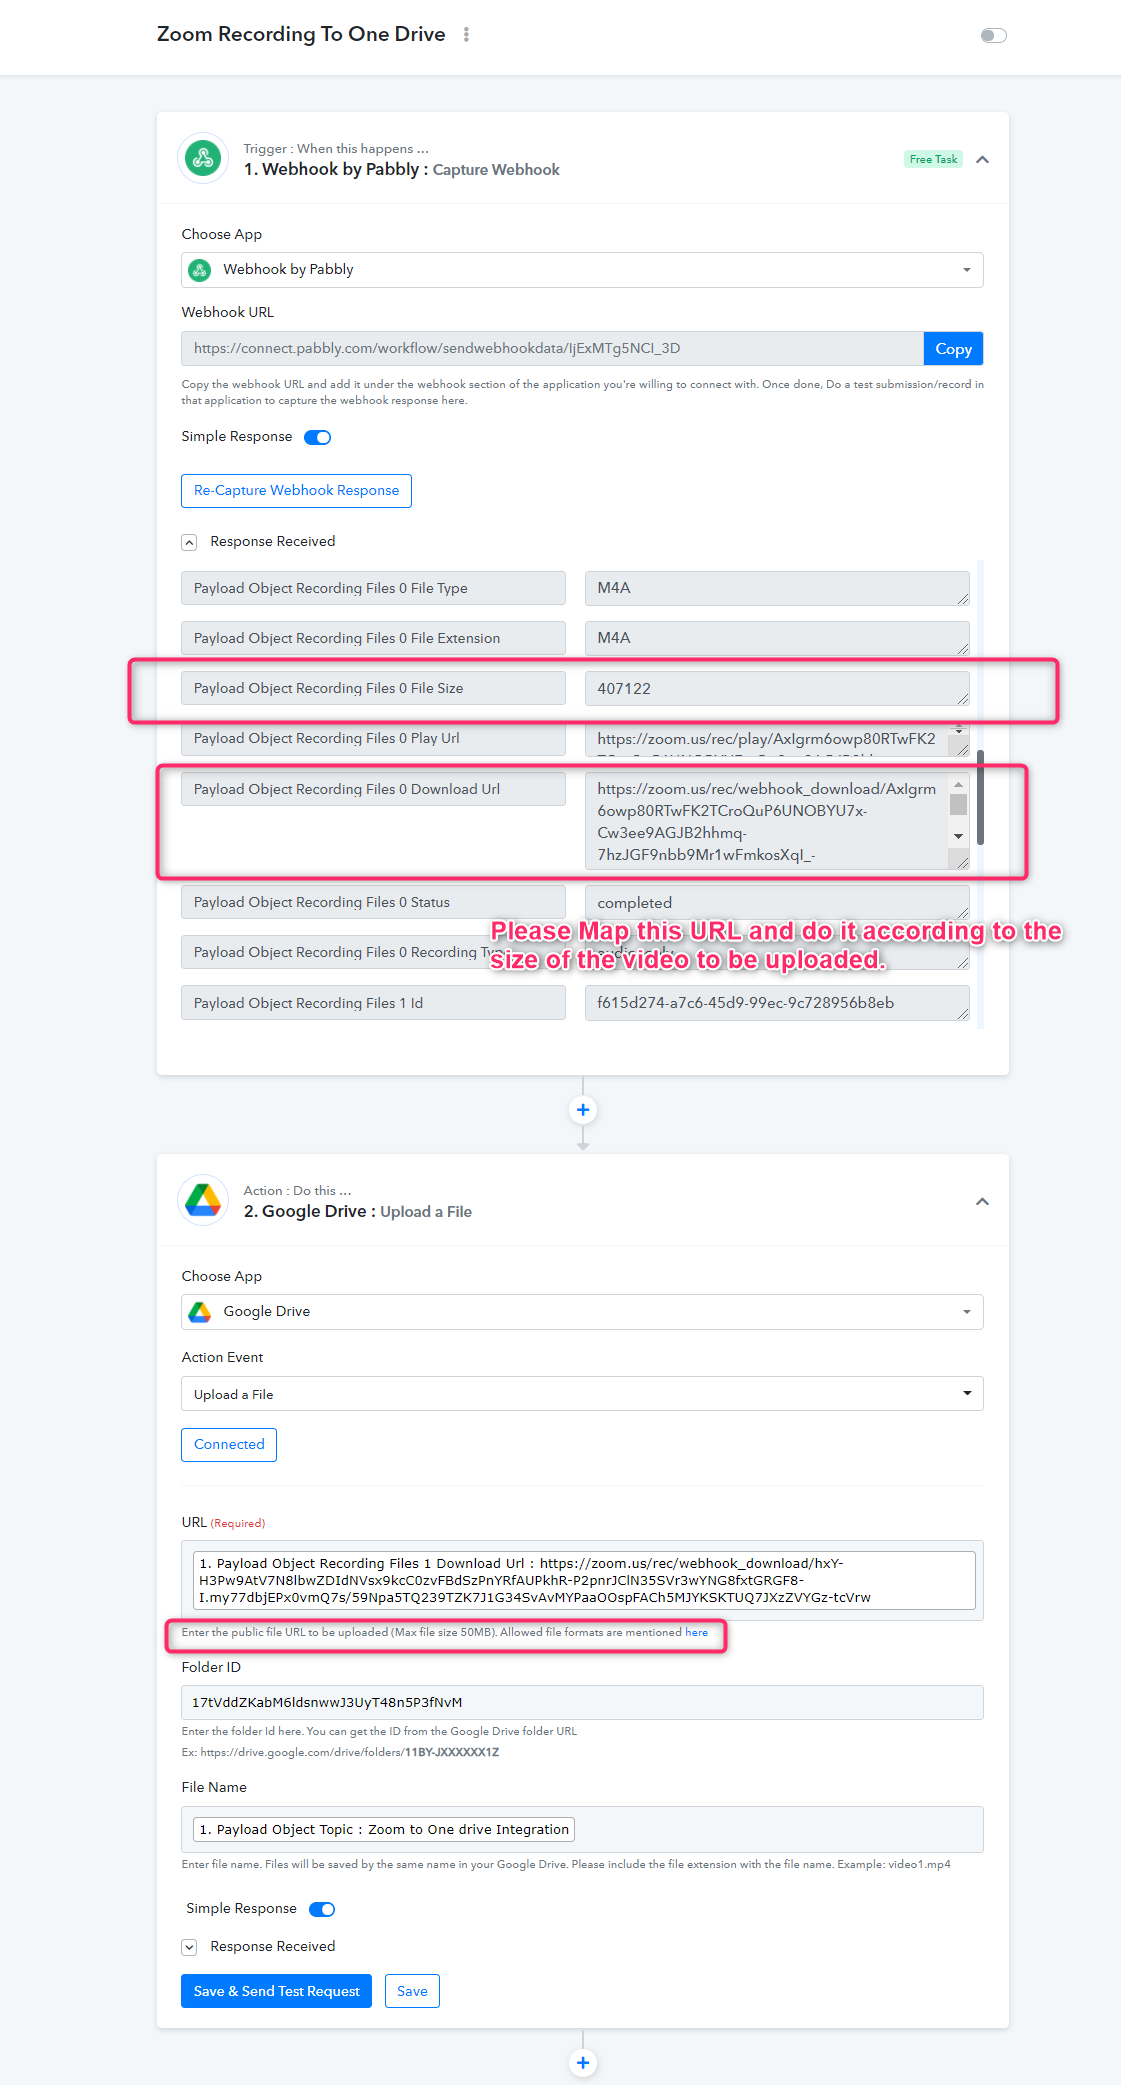Click the response list vertical scrollbar

click(980, 797)
